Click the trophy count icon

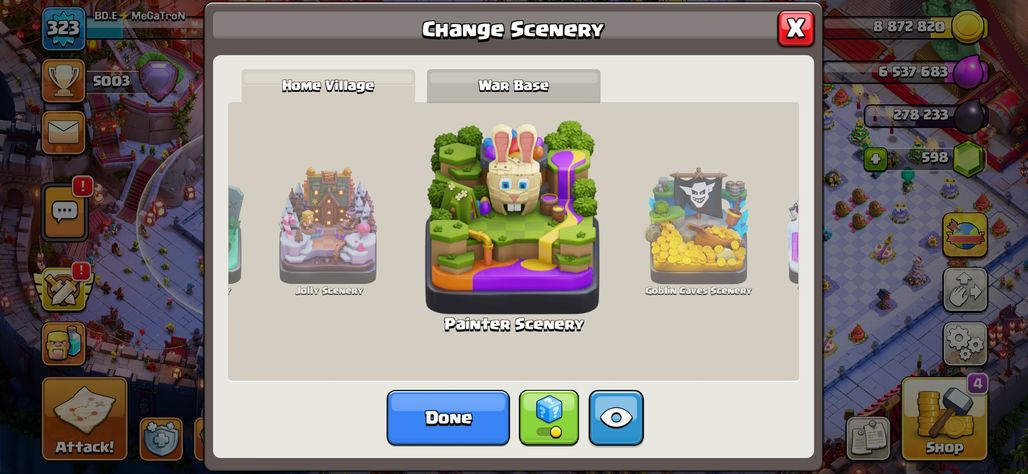click(x=64, y=81)
